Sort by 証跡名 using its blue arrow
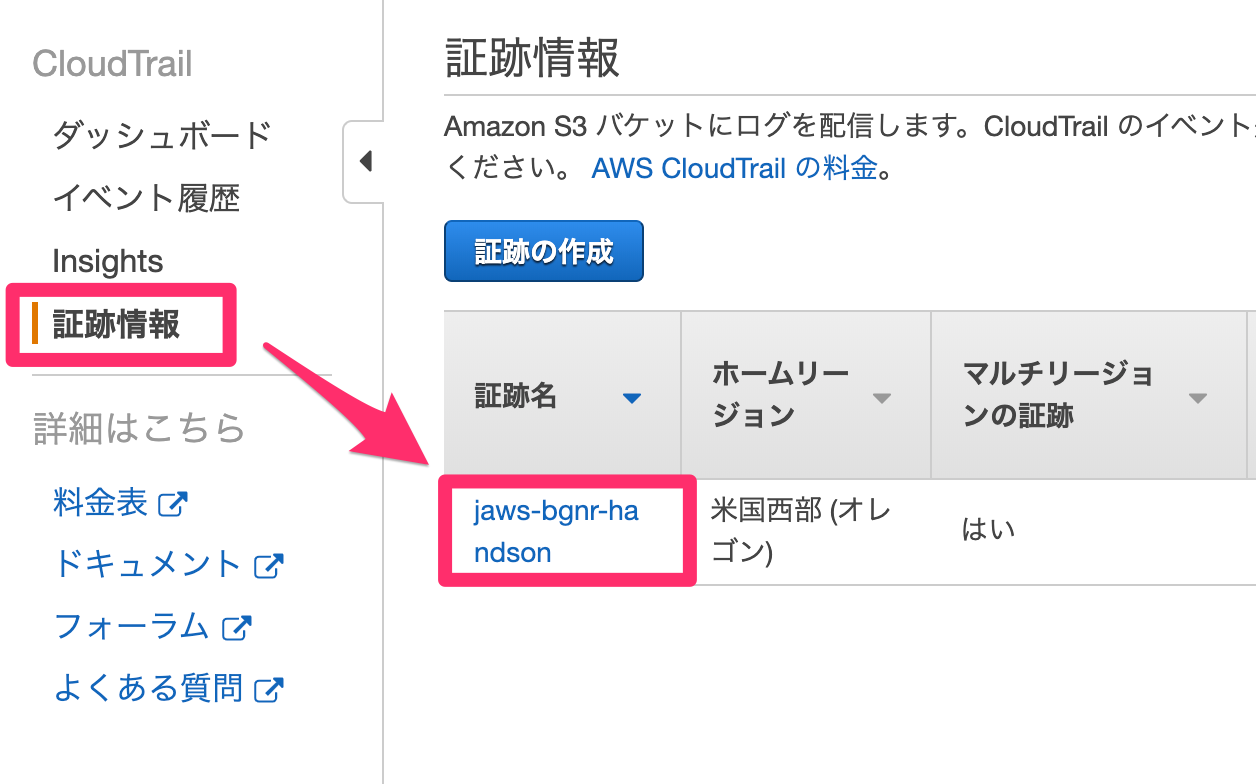The image size is (1256, 784). click(x=631, y=398)
